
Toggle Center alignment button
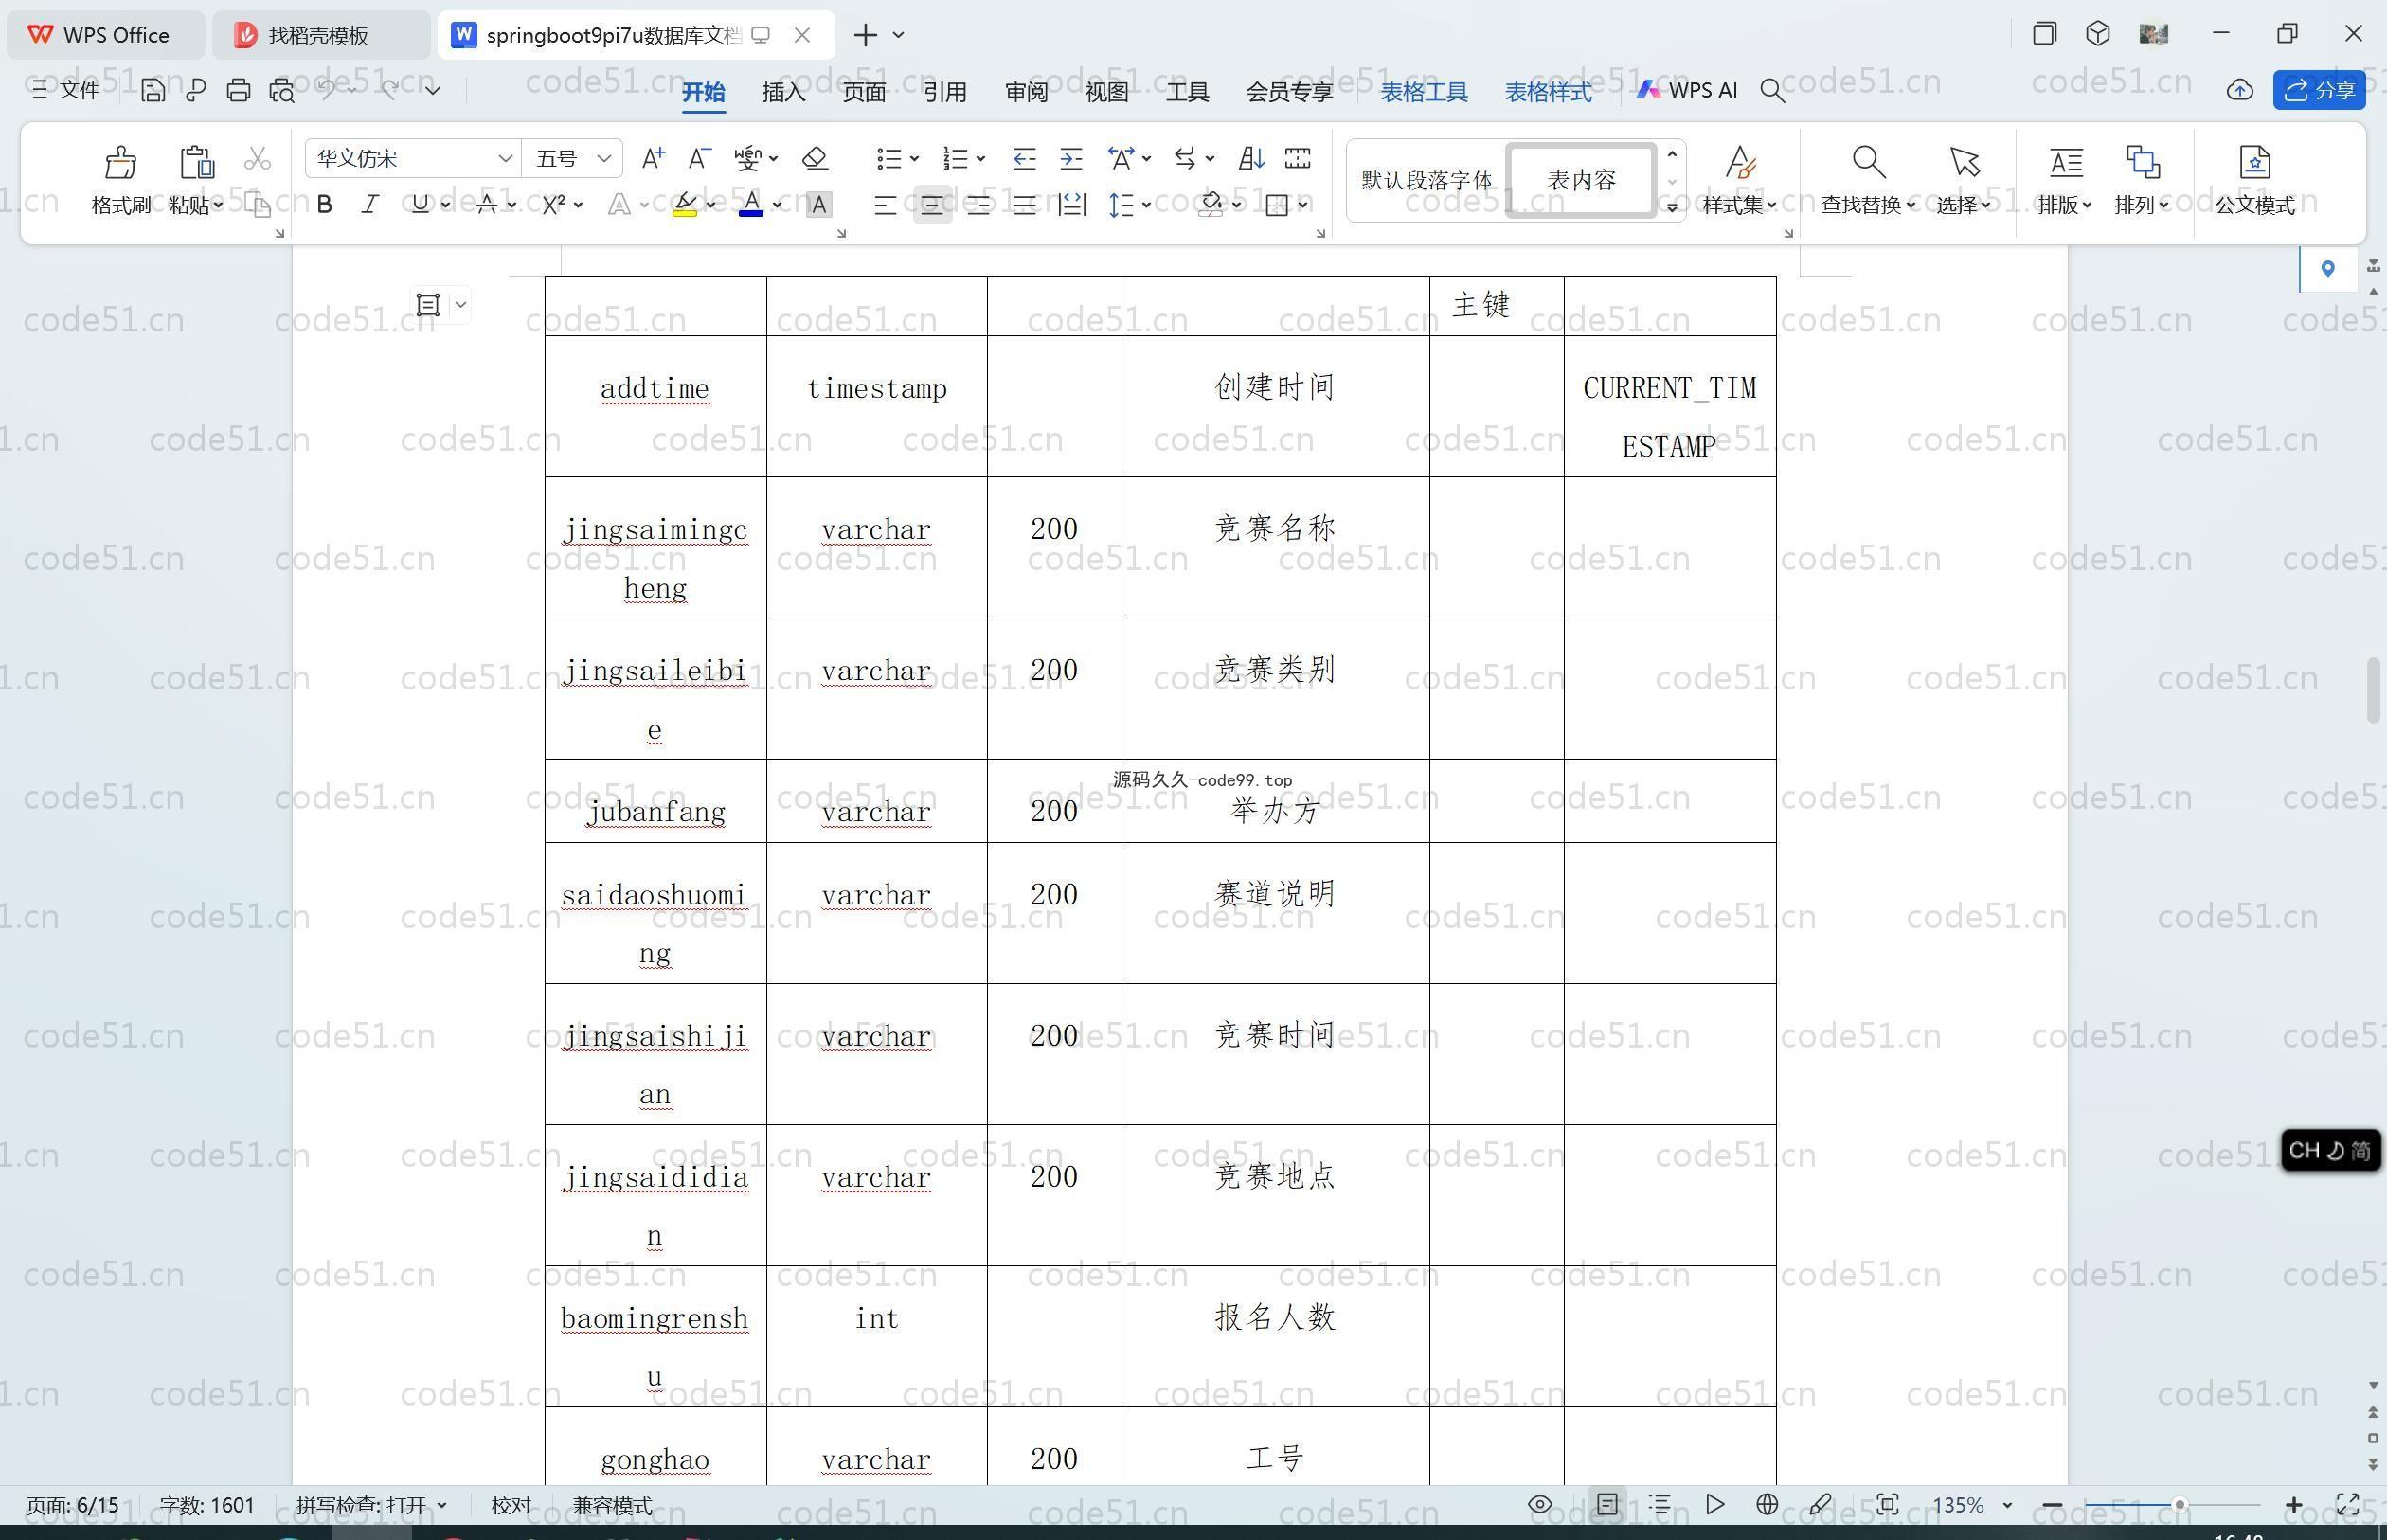pos(932,205)
